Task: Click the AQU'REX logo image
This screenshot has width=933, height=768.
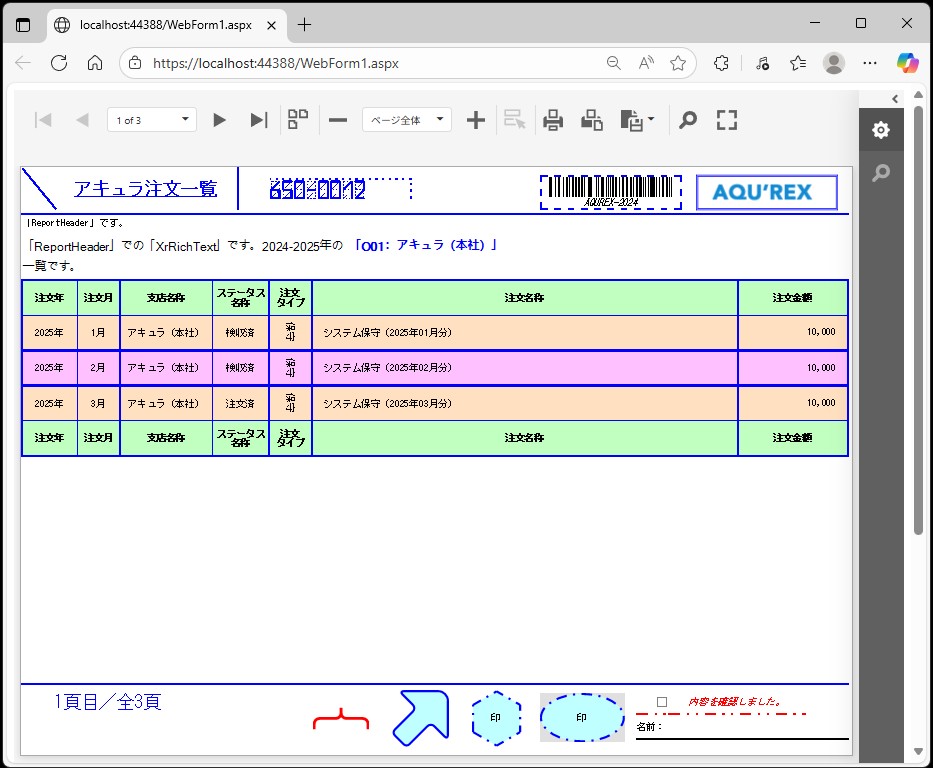Action: [x=766, y=192]
